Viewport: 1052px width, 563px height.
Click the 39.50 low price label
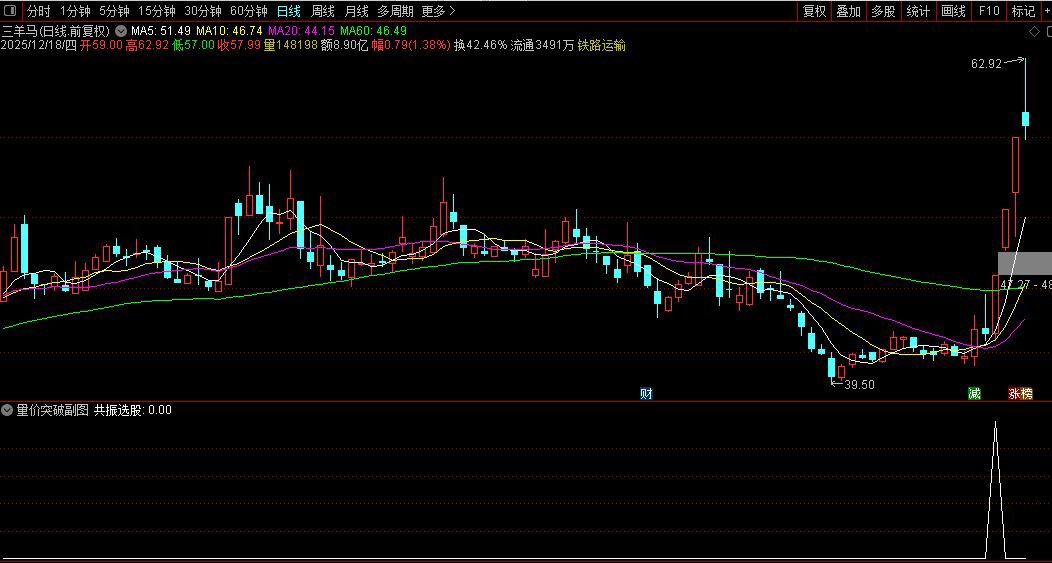click(859, 385)
